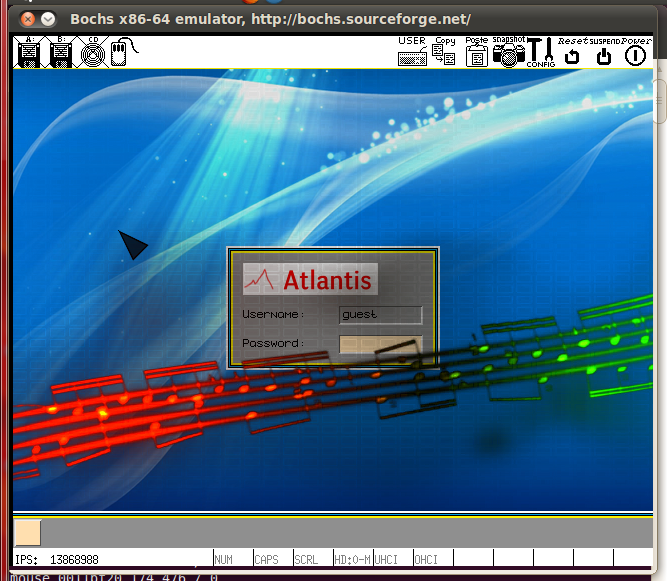
Task: Take a snapshot with camera icon
Action: 509,52
